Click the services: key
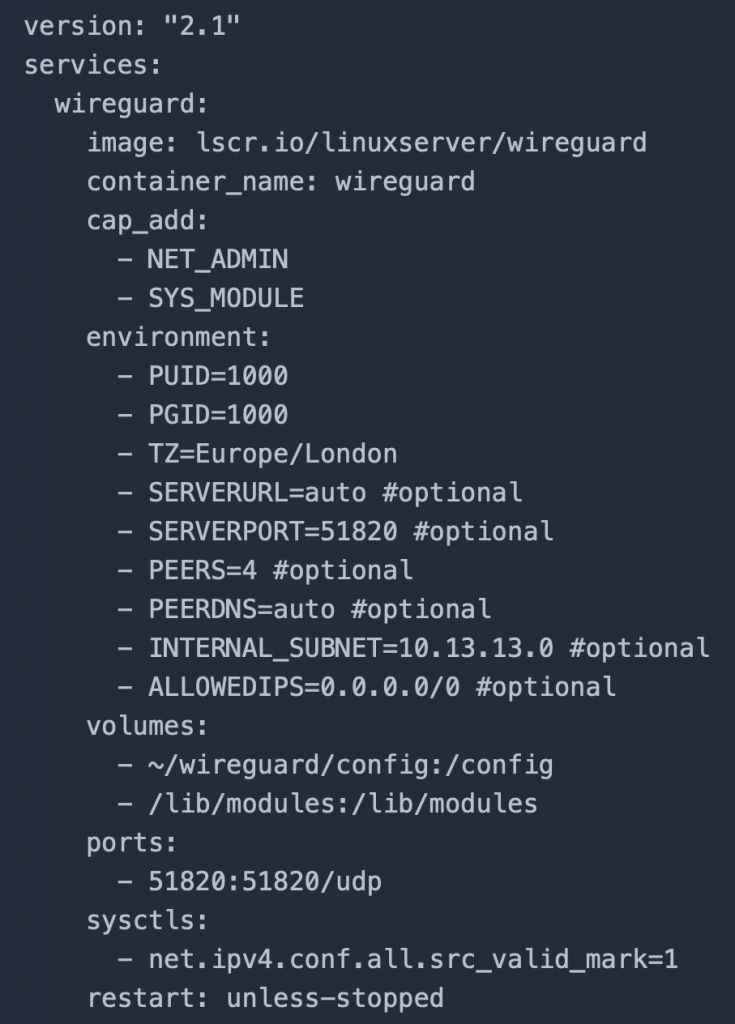Image resolution: width=735 pixels, height=1024 pixels. click(x=92, y=65)
